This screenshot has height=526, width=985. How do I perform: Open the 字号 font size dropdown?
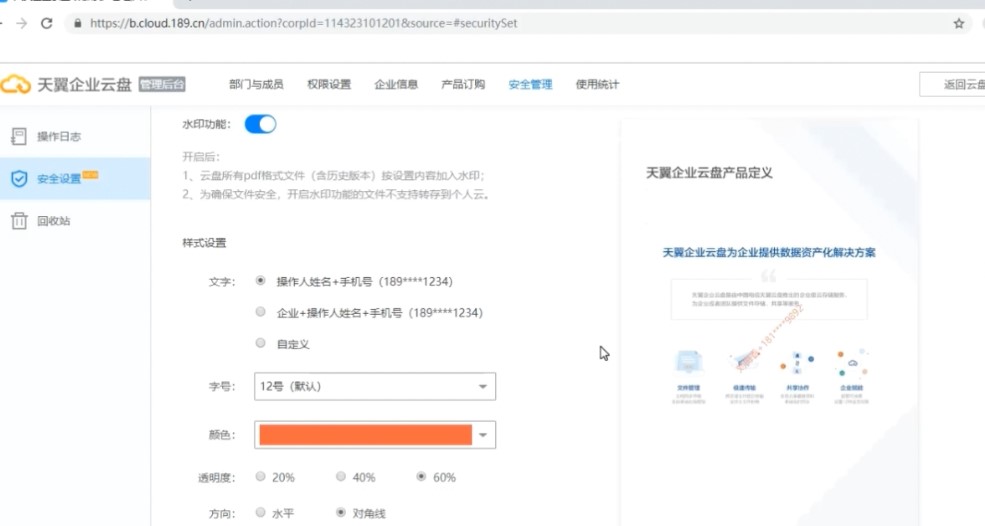tap(375, 386)
